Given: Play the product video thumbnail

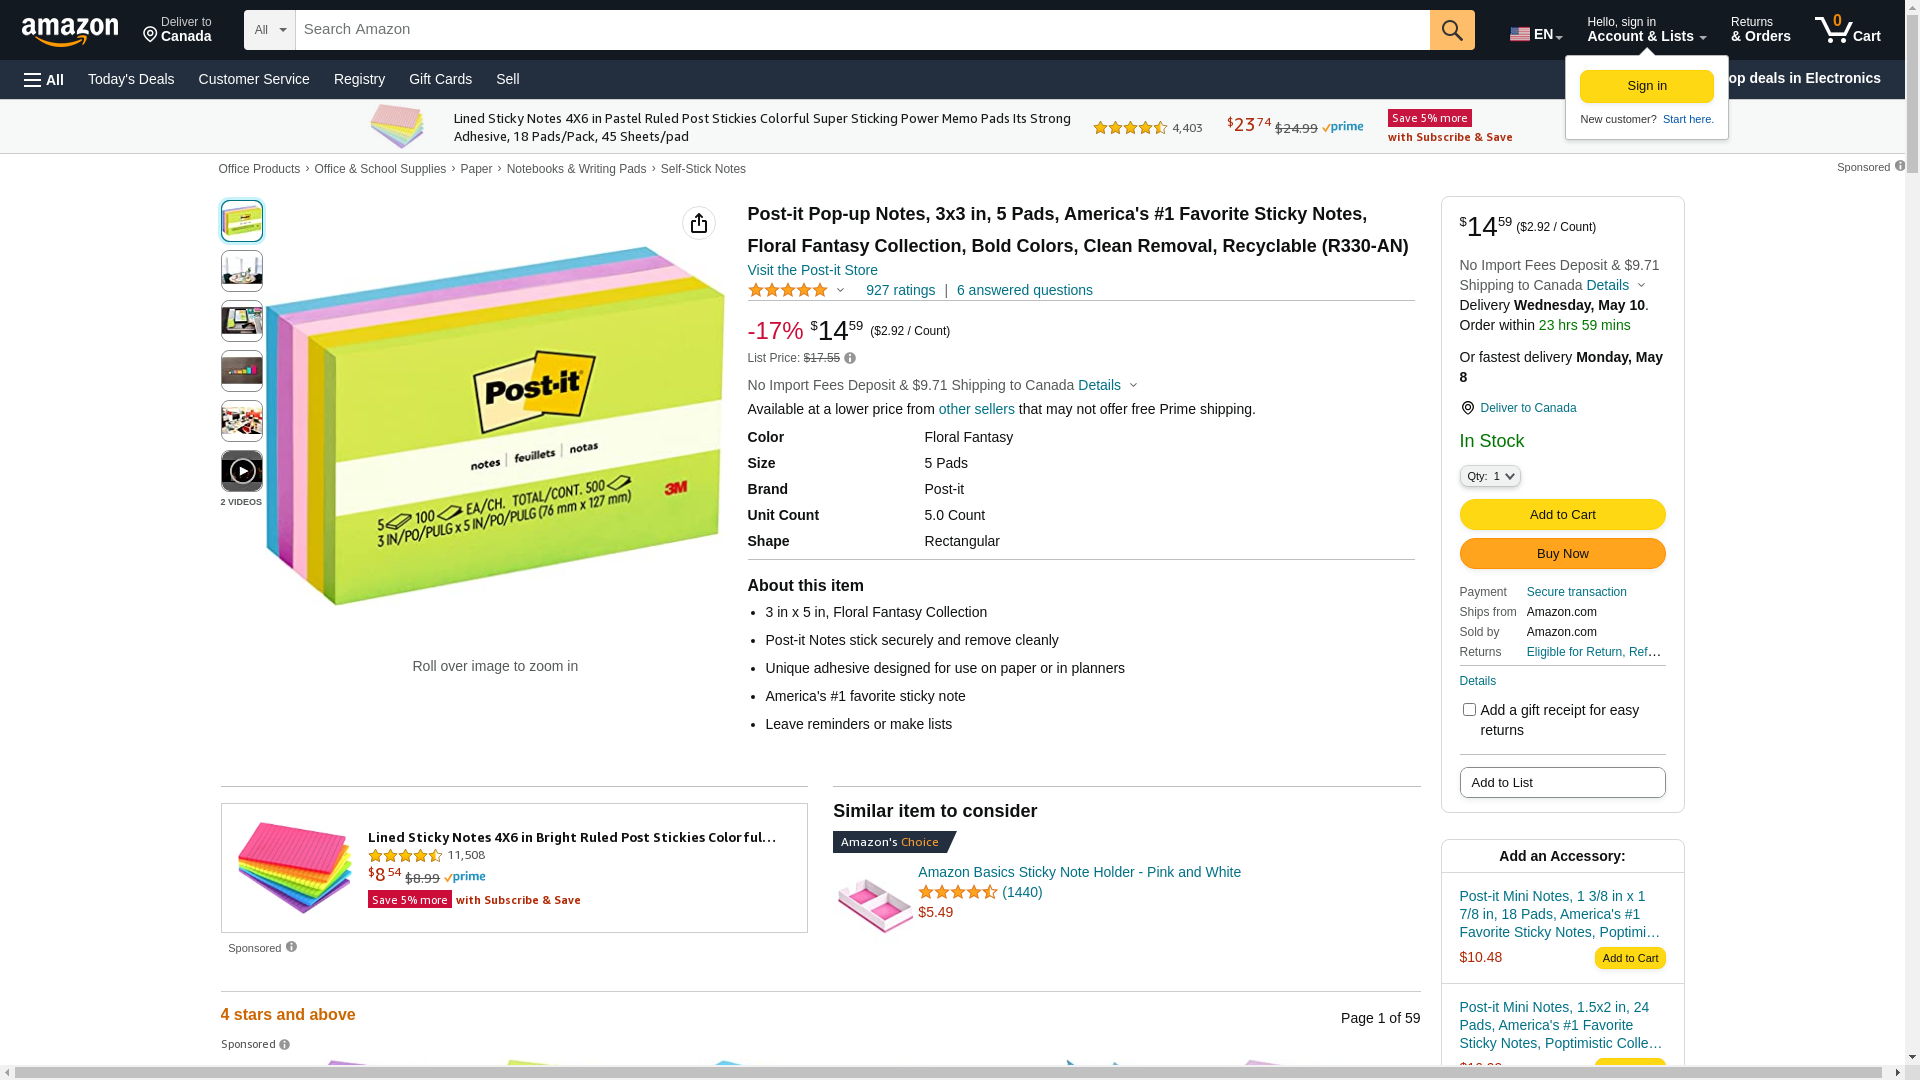Looking at the screenshot, I should (x=242, y=471).
